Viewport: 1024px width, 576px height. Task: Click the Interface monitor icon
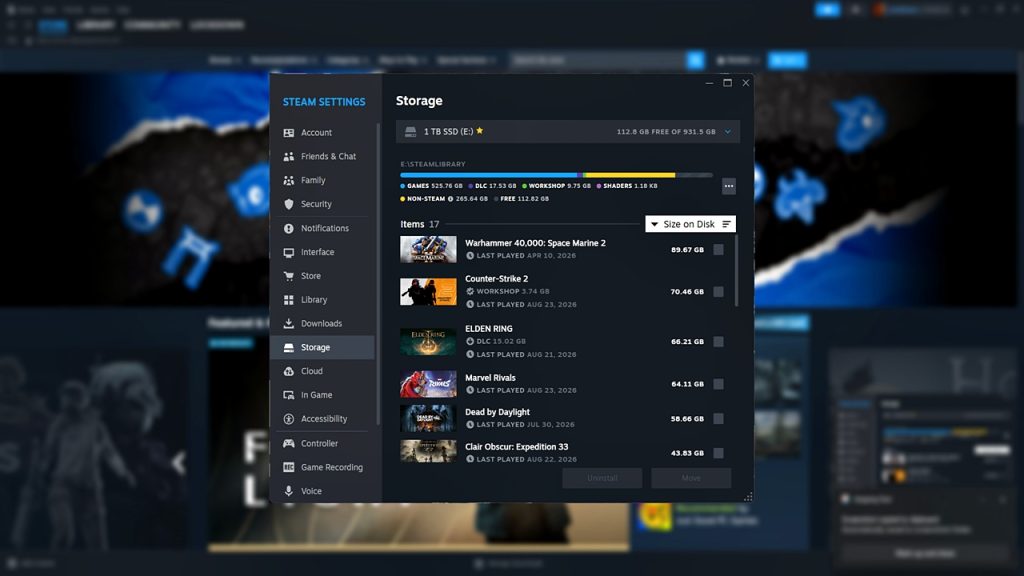[x=289, y=252]
